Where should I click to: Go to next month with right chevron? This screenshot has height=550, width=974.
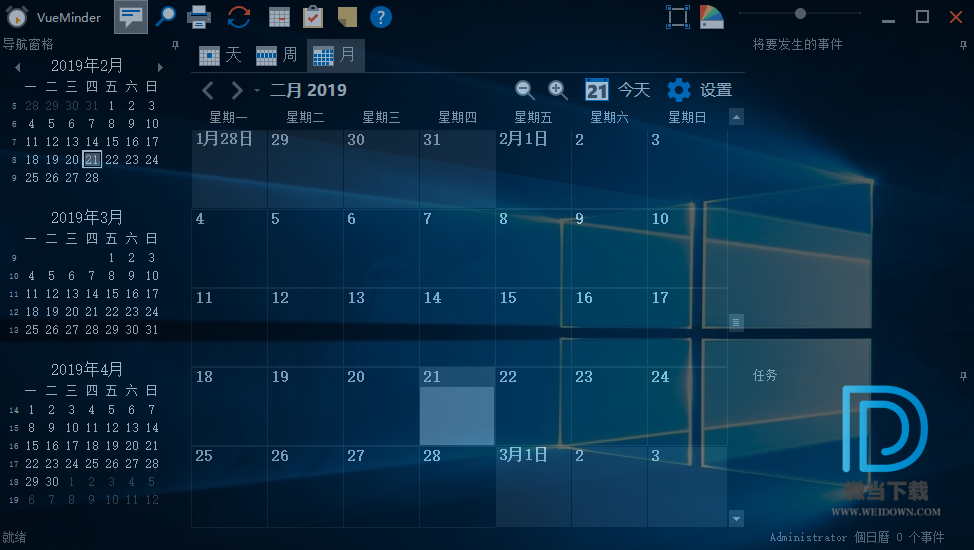click(x=237, y=91)
